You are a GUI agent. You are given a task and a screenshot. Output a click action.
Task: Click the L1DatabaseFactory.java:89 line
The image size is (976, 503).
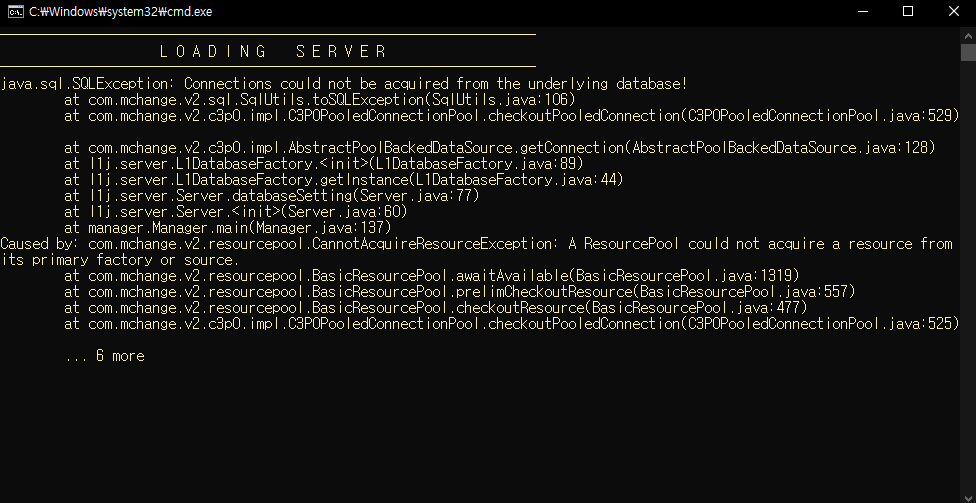tap(324, 164)
